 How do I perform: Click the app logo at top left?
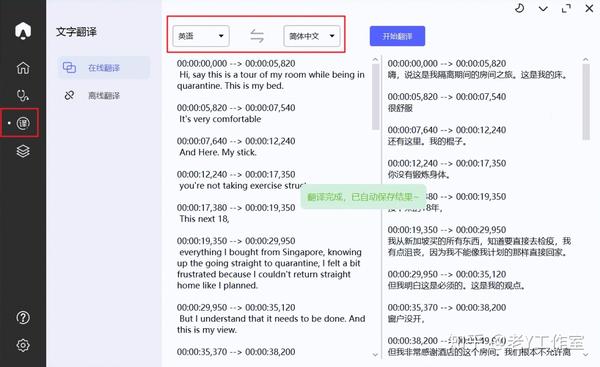[23, 31]
